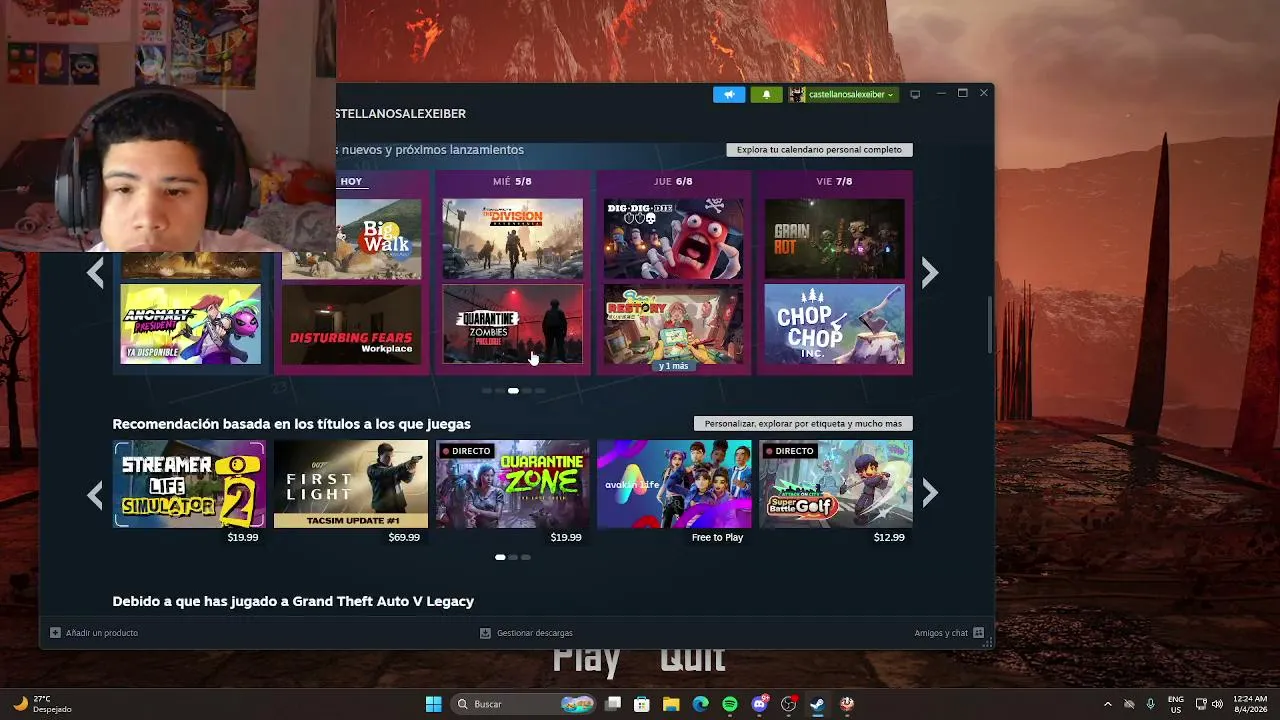Click the $12.99 price tag
Screen dimensions: 1280x720
[889, 538]
